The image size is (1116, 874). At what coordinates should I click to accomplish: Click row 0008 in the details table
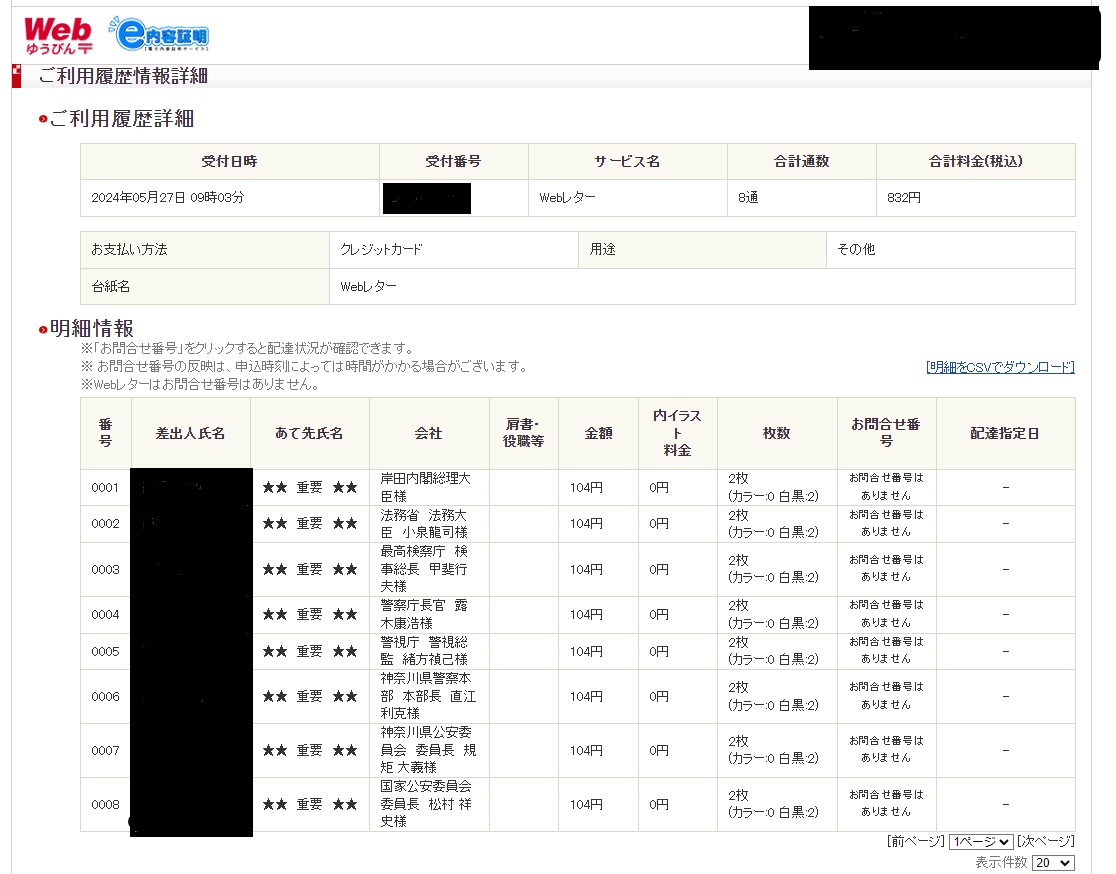[105, 805]
